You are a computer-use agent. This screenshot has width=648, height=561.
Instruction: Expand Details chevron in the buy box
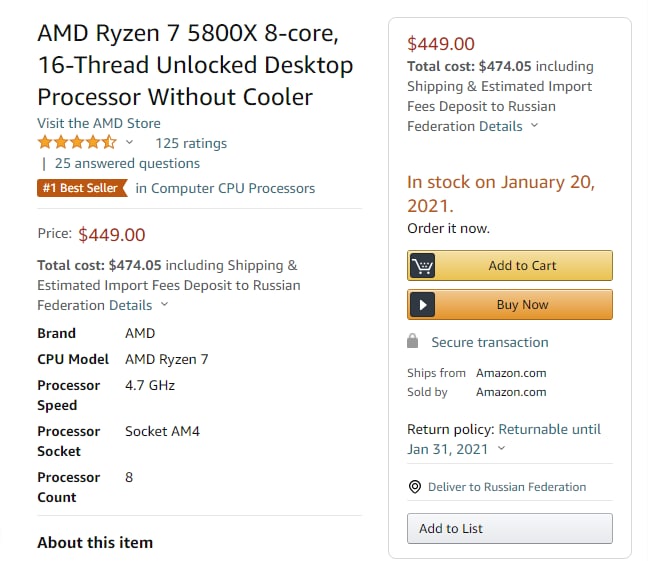click(x=534, y=125)
